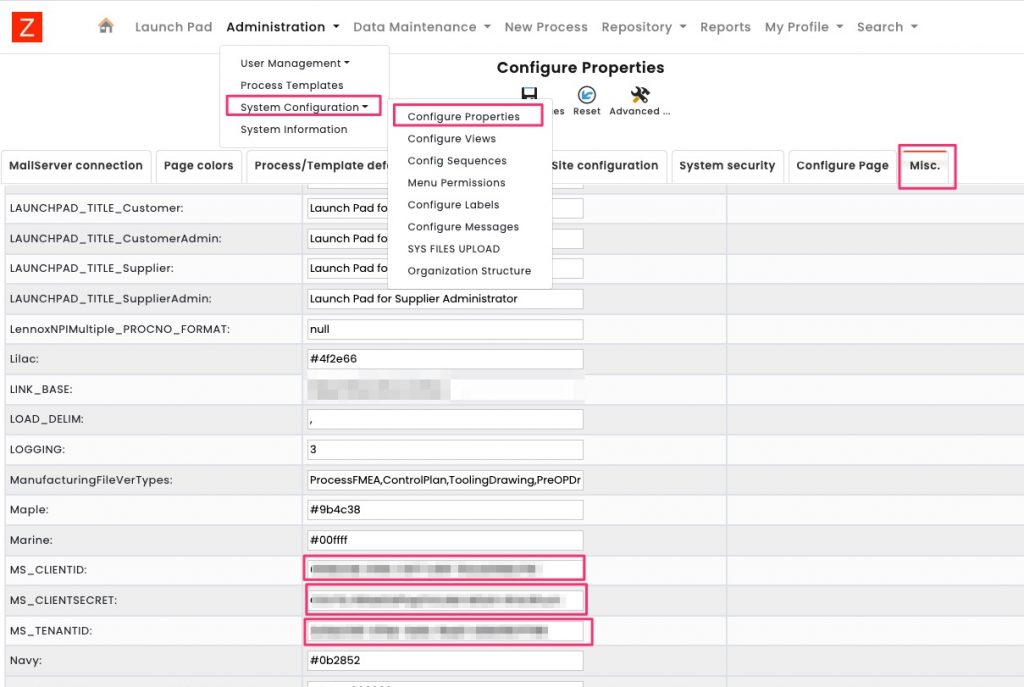Switch to the Process/Template tab
The height and width of the screenshot is (687, 1024).
pyautogui.click(x=318, y=166)
